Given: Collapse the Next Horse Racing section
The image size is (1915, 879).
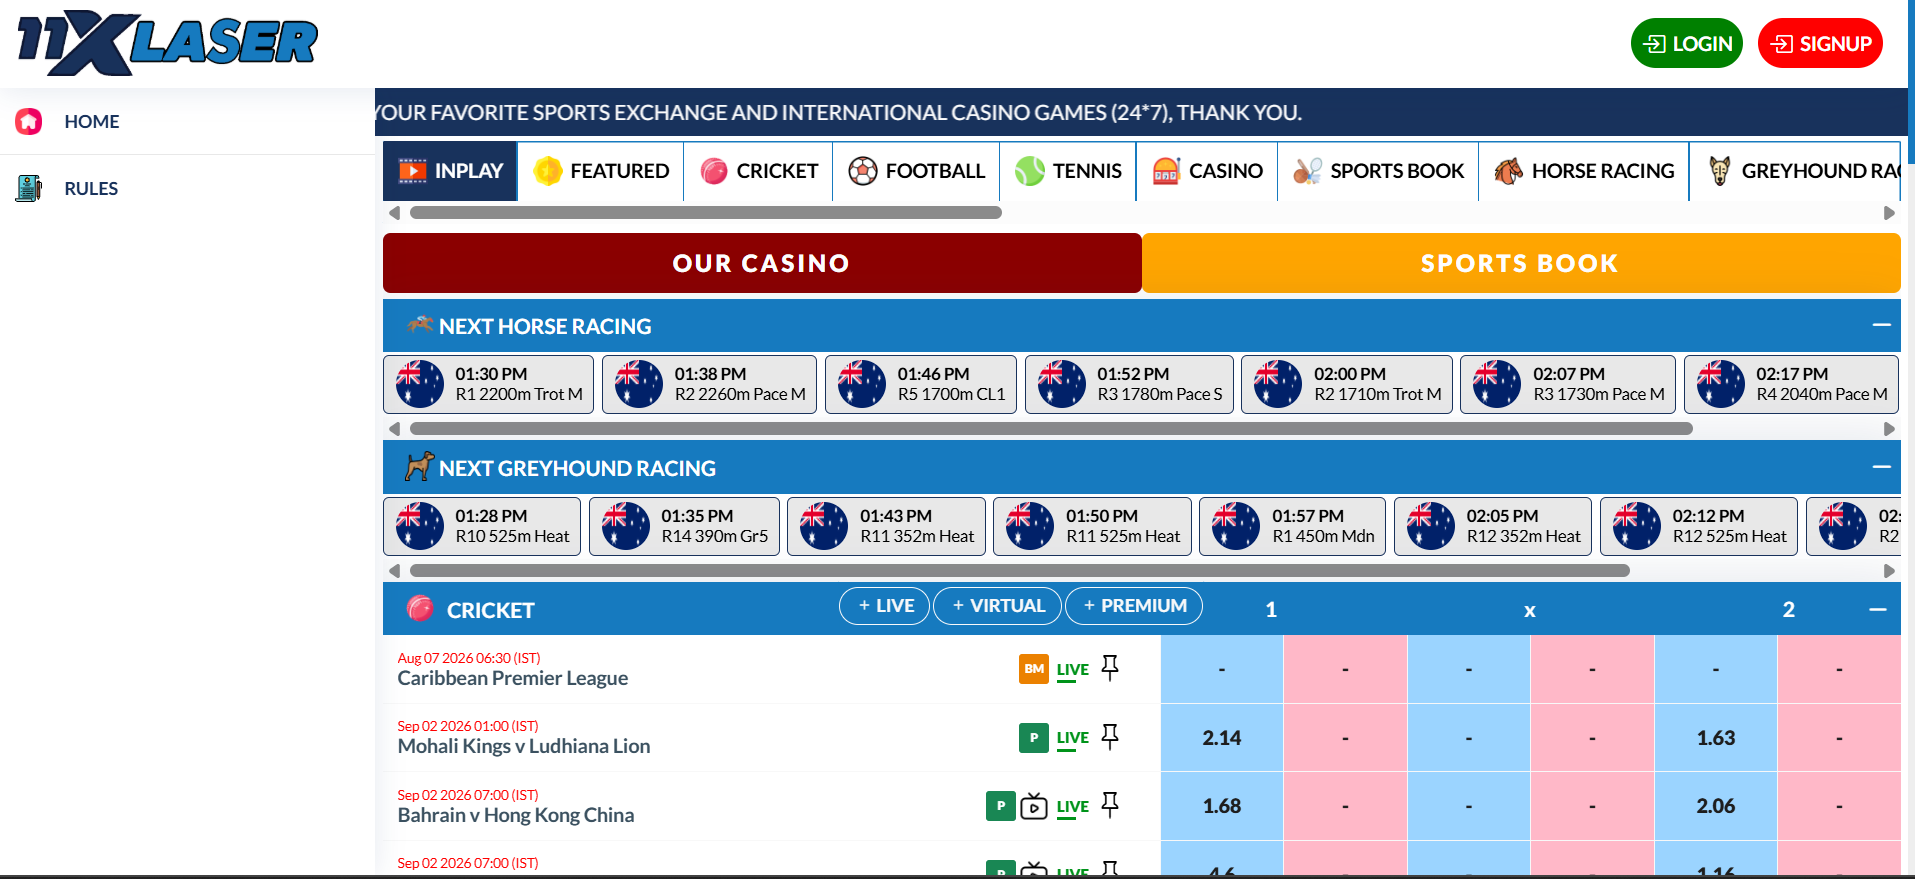Looking at the screenshot, I should (1881, 325).
